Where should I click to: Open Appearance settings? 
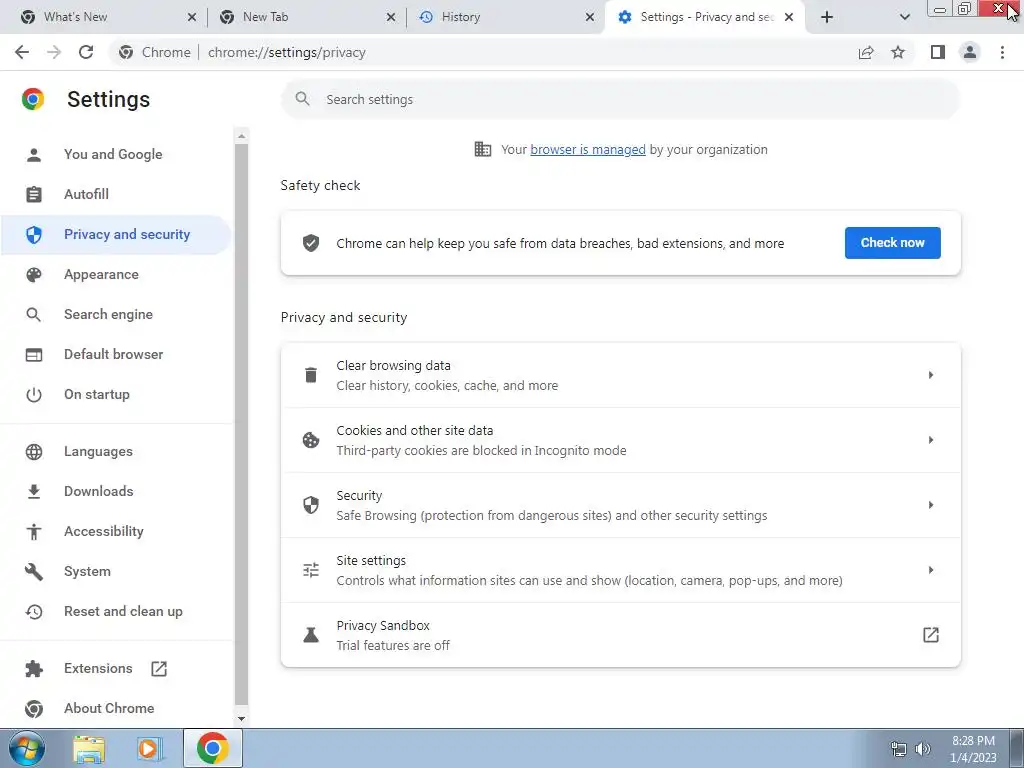(x=116, y=274)
